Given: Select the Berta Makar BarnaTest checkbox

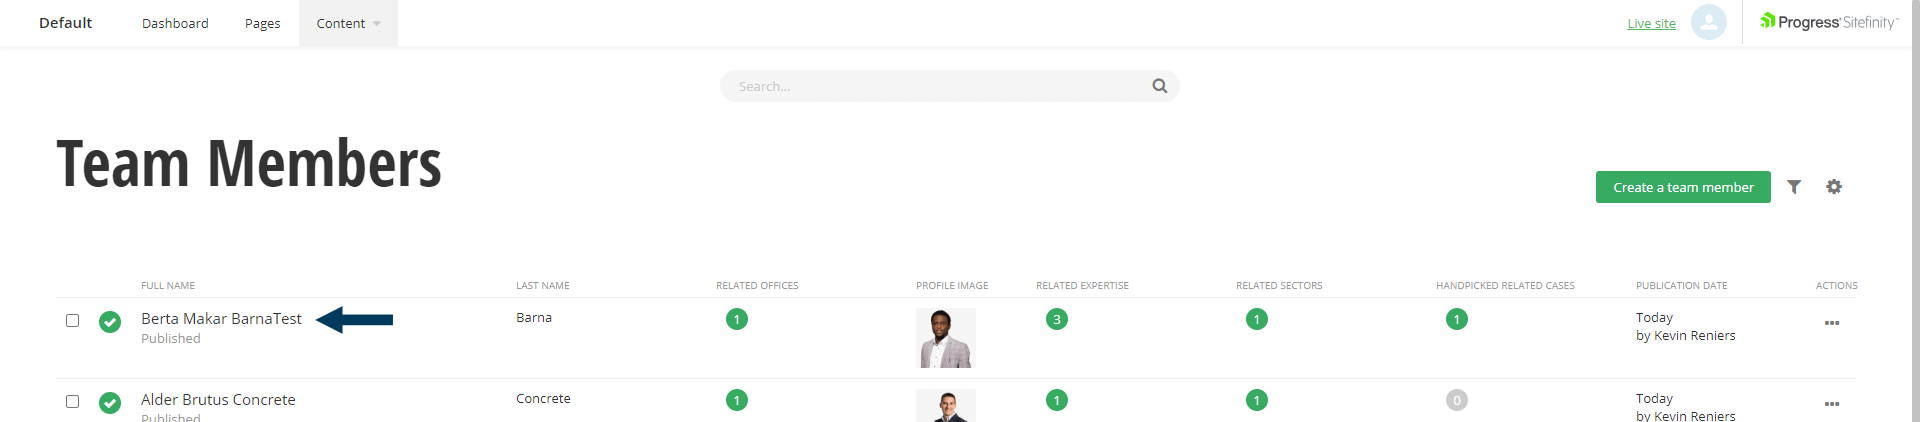Looking at the screenshot, I should tap(72, 320).
